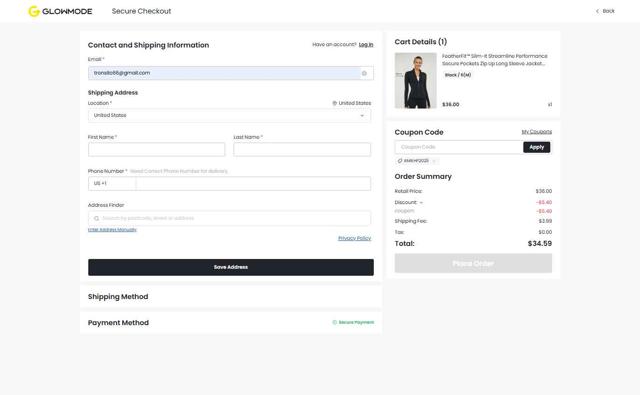This screenshot has width=640, height=395.
Task: Expand the Shipping Method section
Action: tap(231, 297)
